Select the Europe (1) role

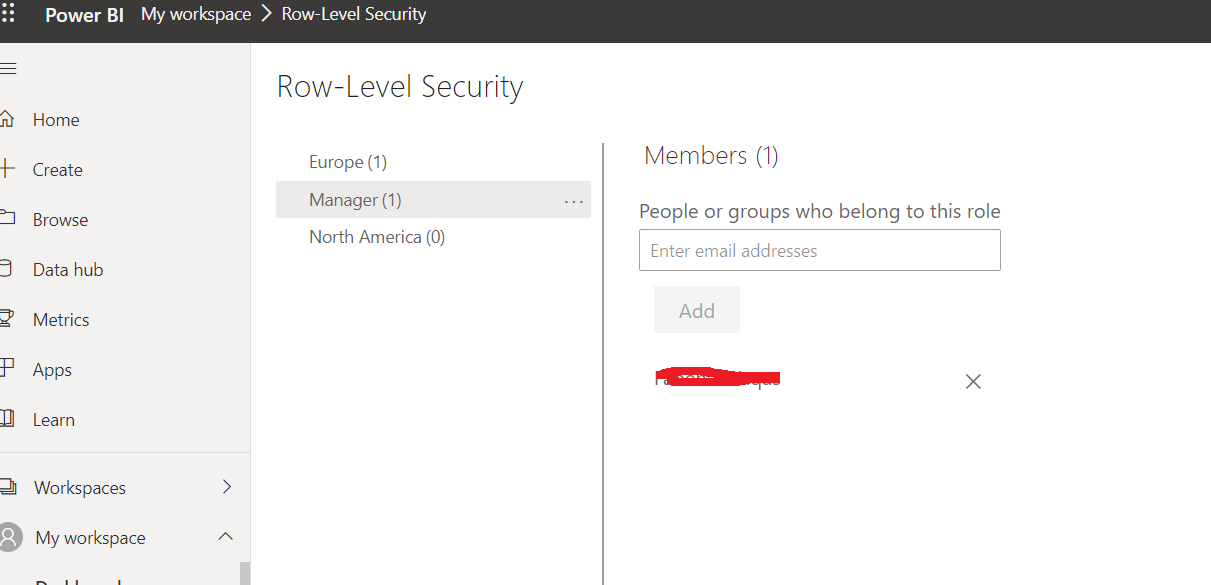point(433,162)
